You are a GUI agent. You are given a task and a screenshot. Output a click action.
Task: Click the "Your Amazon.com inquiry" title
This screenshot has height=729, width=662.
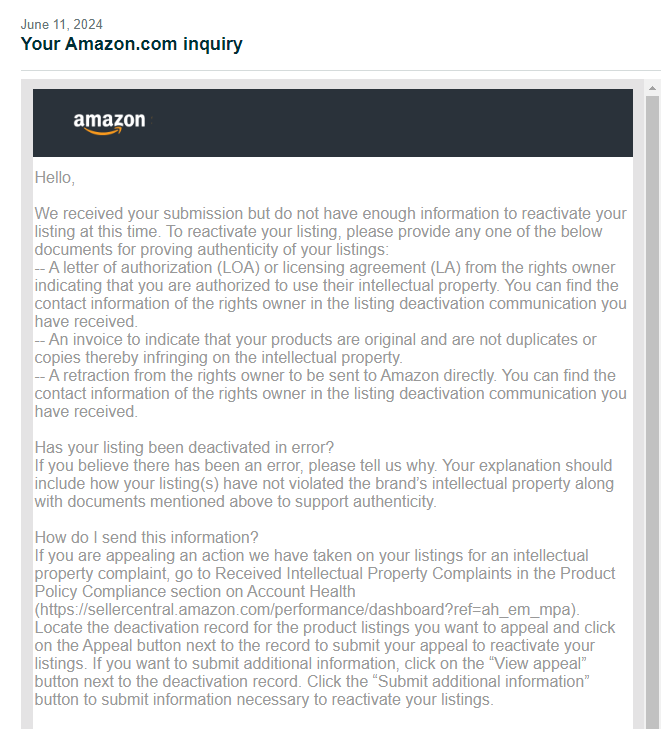(132, 44)
